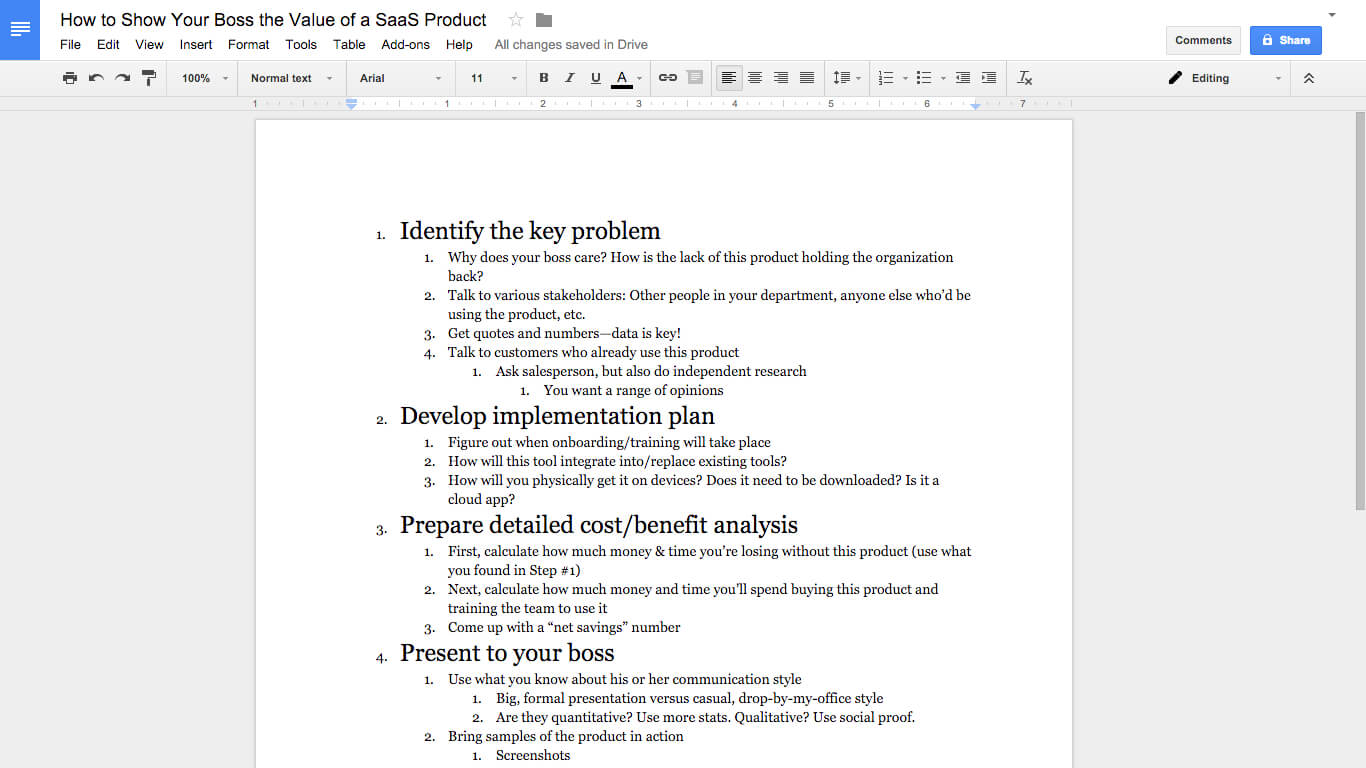Increase indent
The width and height of the screenshot is (1366, 768).
click(x=989, y=78)
